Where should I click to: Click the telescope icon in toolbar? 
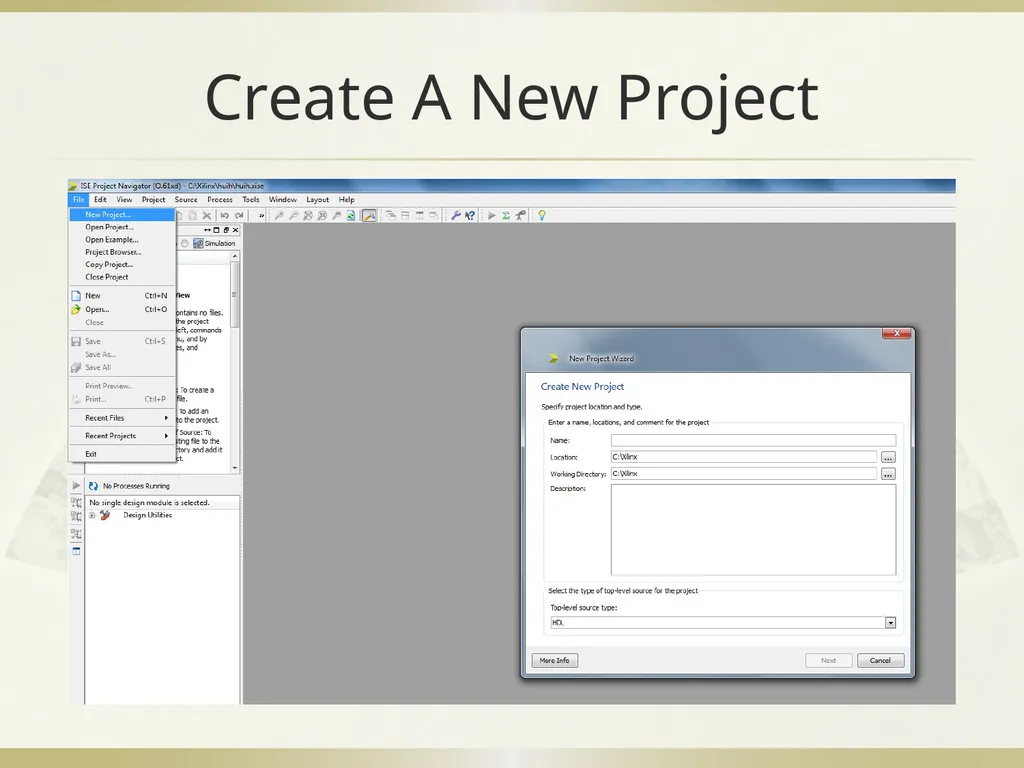pyautogui.click(x=520, y=216)
